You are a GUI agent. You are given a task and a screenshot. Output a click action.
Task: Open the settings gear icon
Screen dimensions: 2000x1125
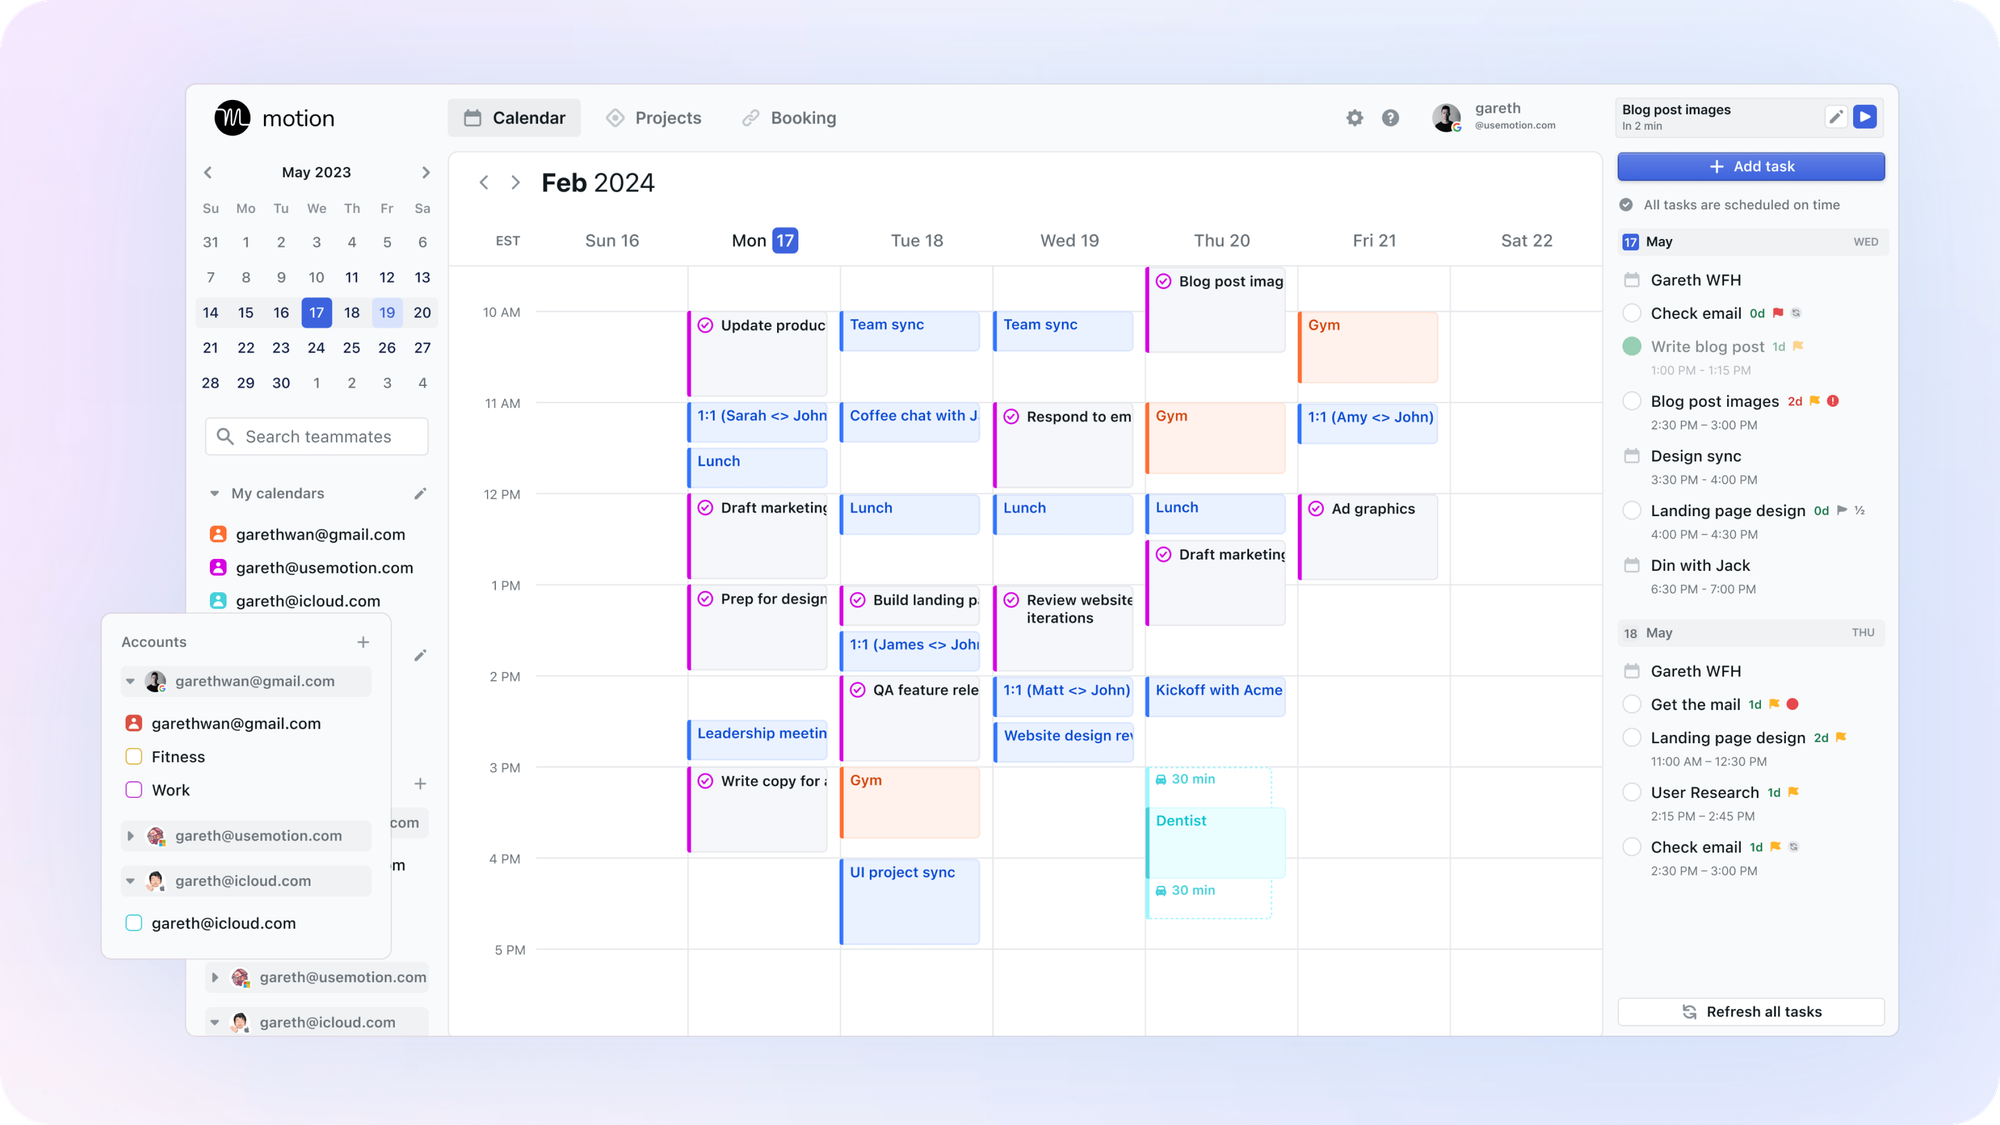(1354, 118)
